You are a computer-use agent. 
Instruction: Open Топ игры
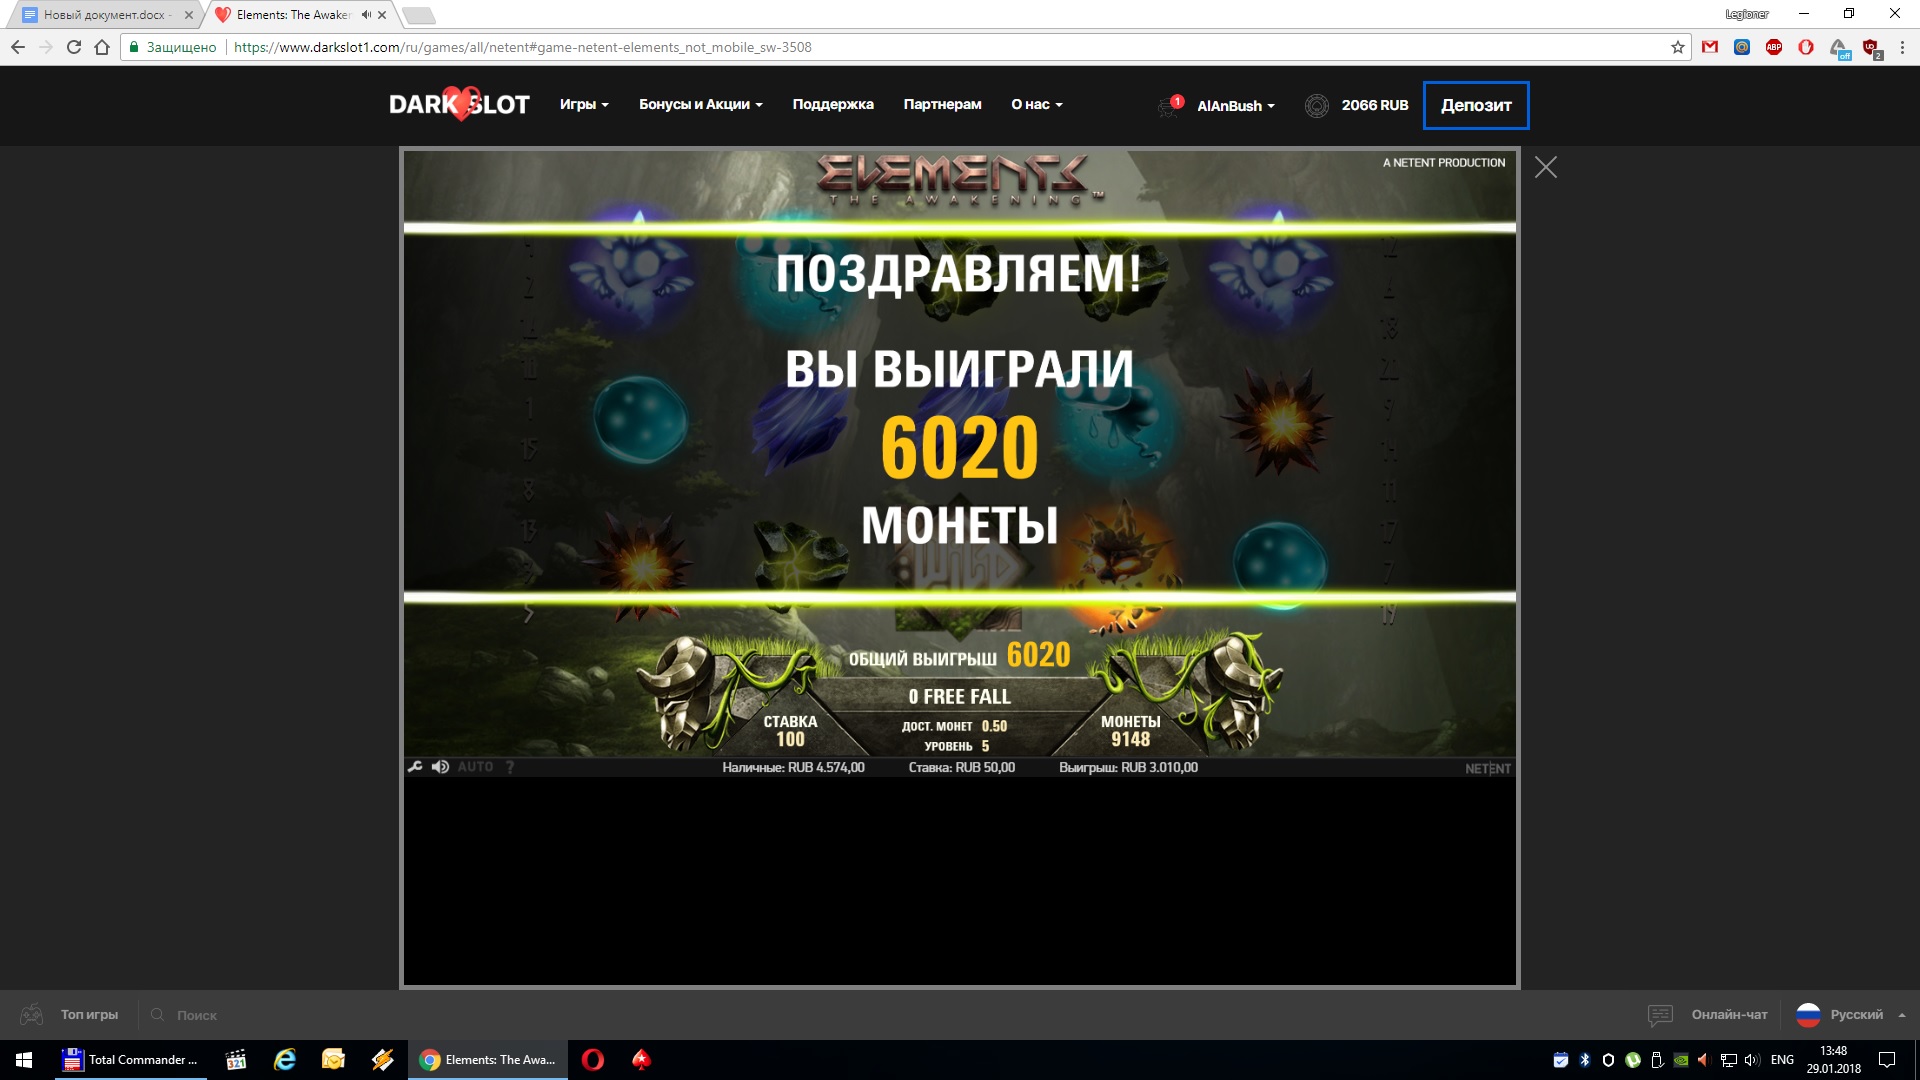[89, 1014]
